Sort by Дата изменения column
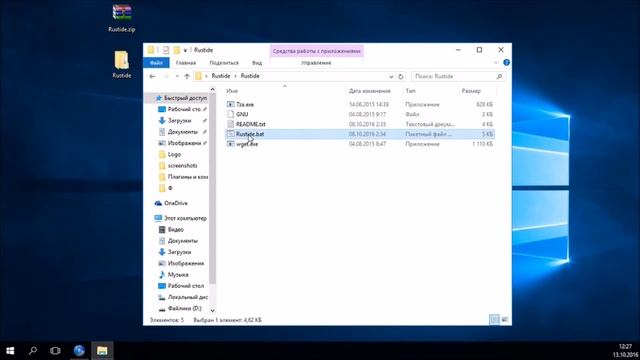 [369, 91]
